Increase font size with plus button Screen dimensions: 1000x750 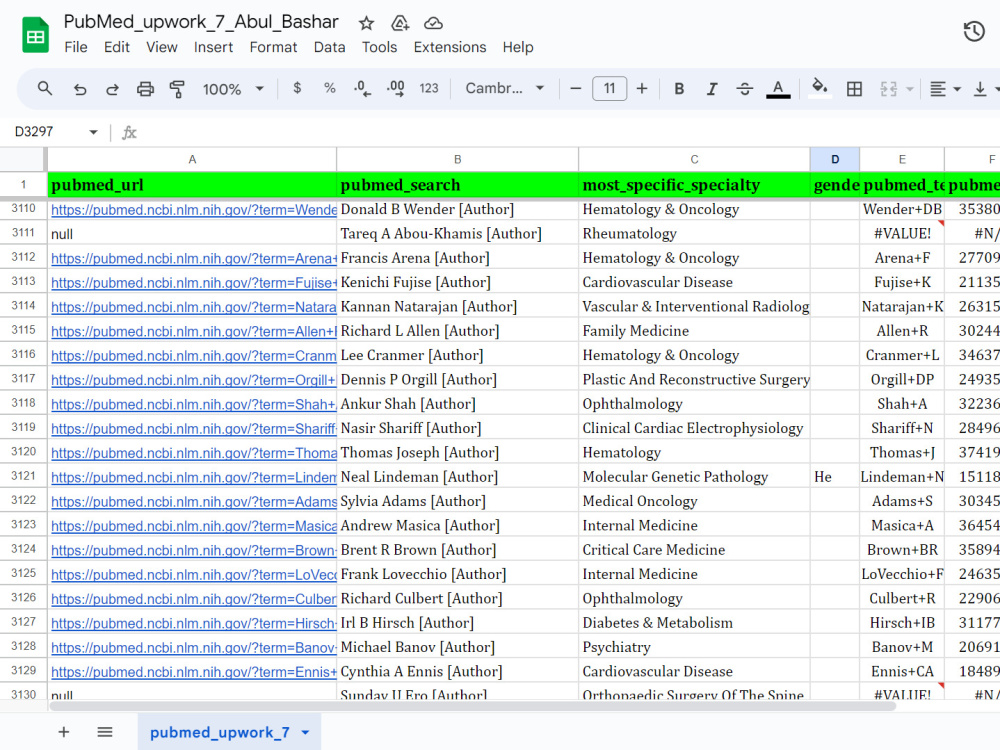(642, 89)
